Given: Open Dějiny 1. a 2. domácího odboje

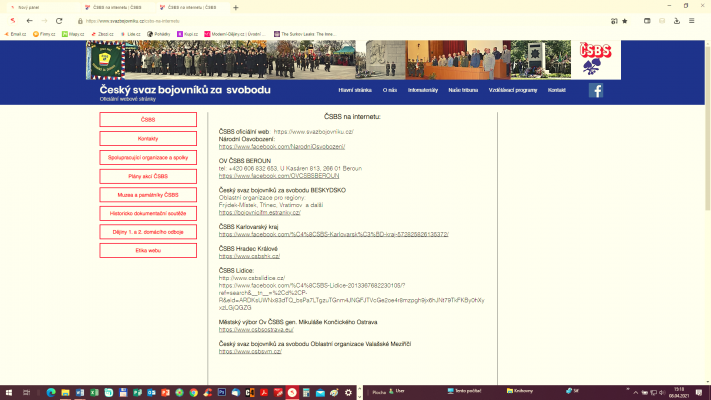Looking at the screenshot, I should pyautogui.click(x=148, y=232).
